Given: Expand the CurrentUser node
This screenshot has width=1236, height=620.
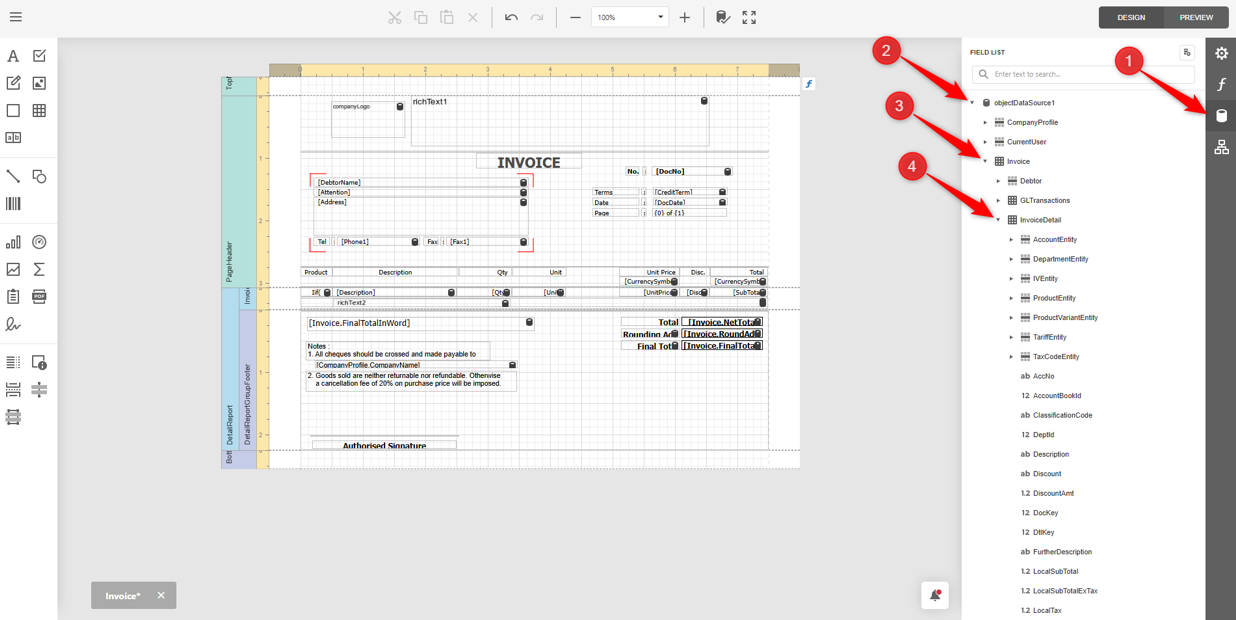Looking at the screenshot, I should (985, 142).
